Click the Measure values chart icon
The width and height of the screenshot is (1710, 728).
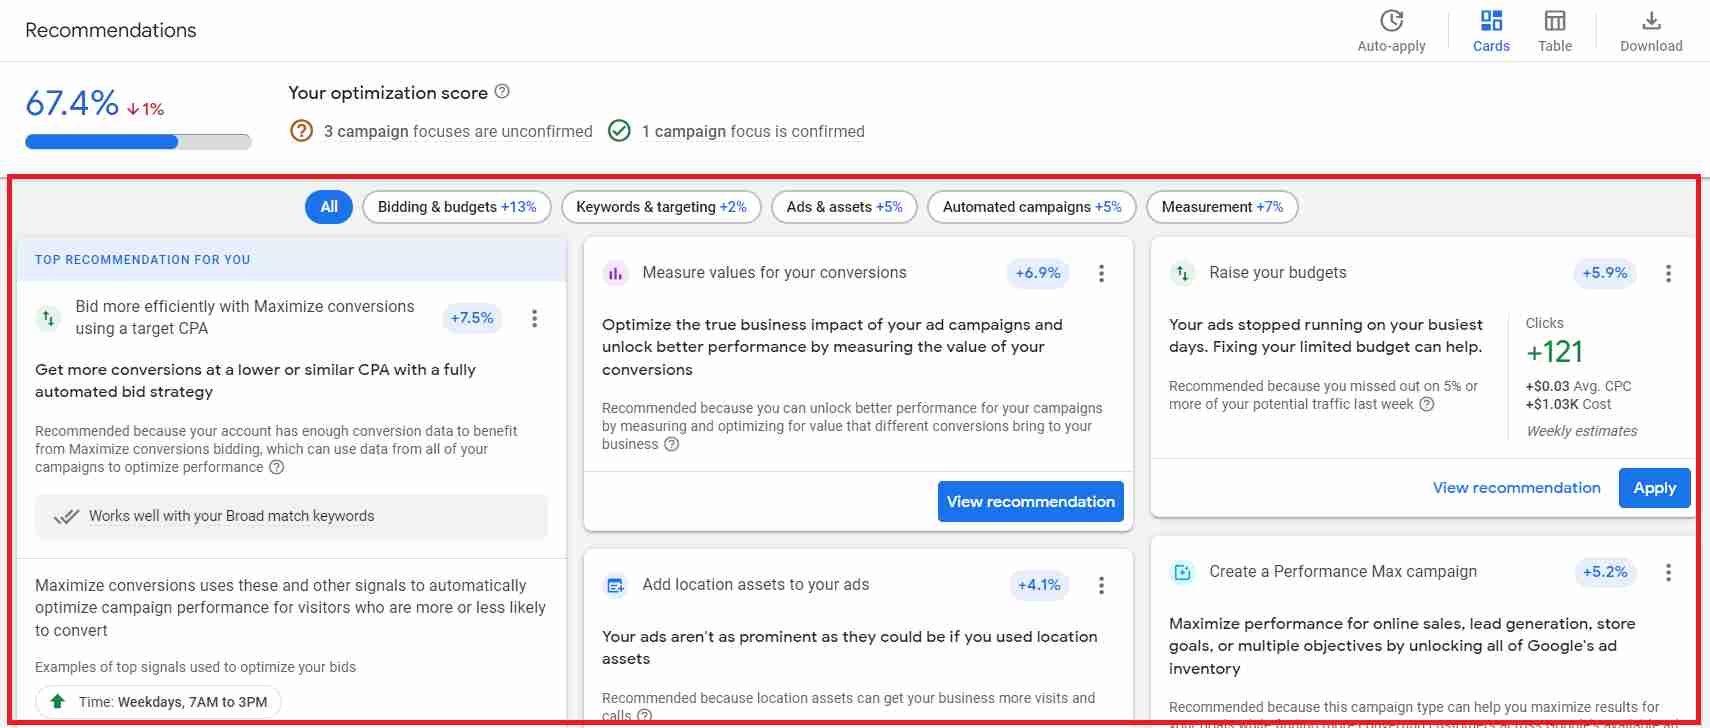[x=615, y=273]
